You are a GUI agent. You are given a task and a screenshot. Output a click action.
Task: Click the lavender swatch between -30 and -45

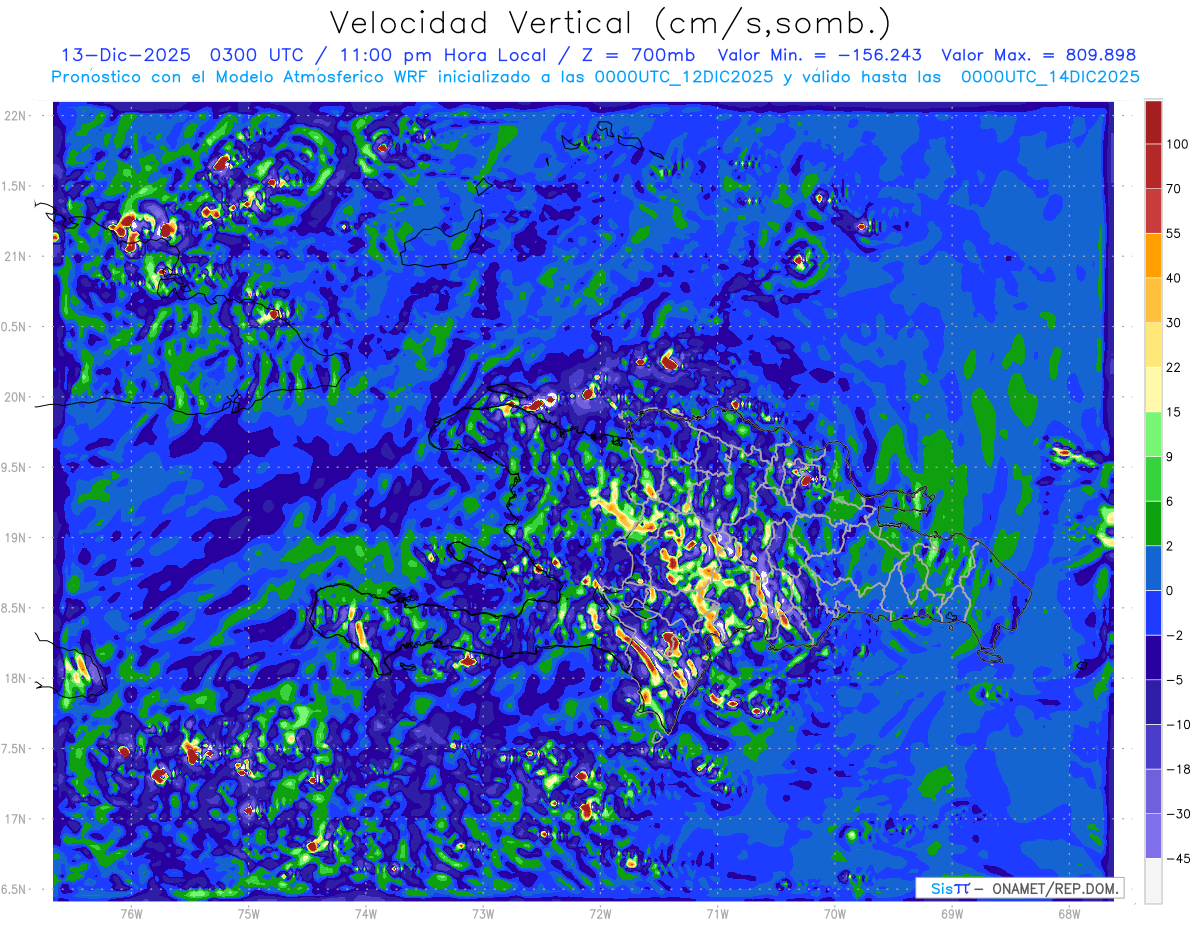click(1153, 836)
